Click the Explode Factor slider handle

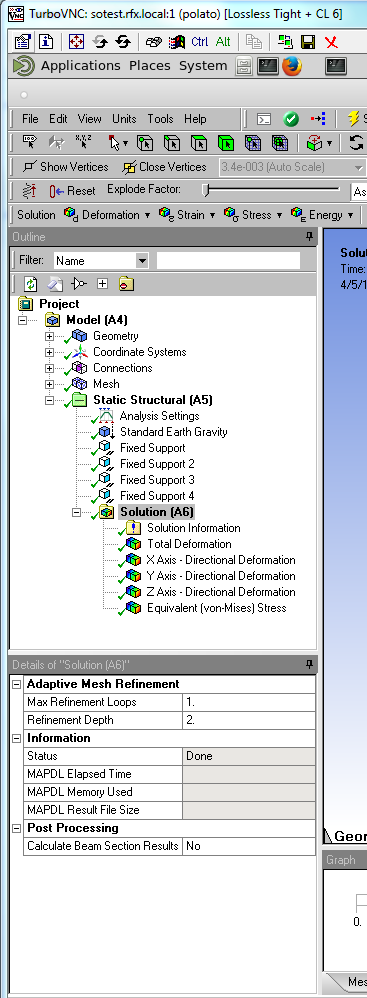205,190
